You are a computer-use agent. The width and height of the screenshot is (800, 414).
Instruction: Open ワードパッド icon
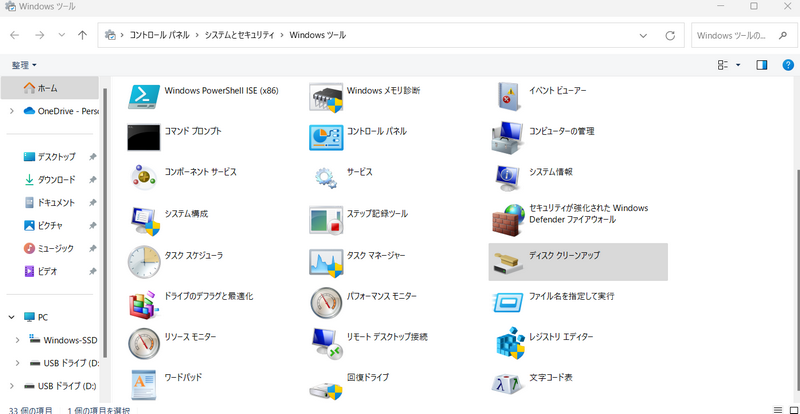[143, 384]
